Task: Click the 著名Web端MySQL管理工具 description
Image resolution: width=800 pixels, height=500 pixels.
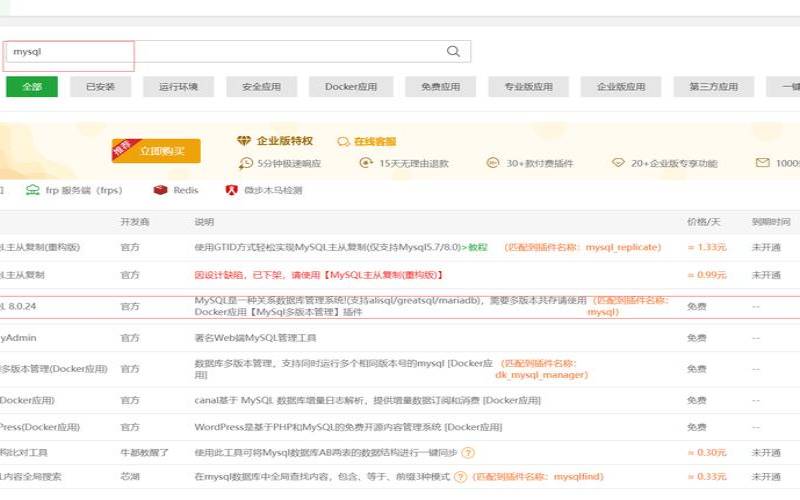Action: tap(255, 338)
